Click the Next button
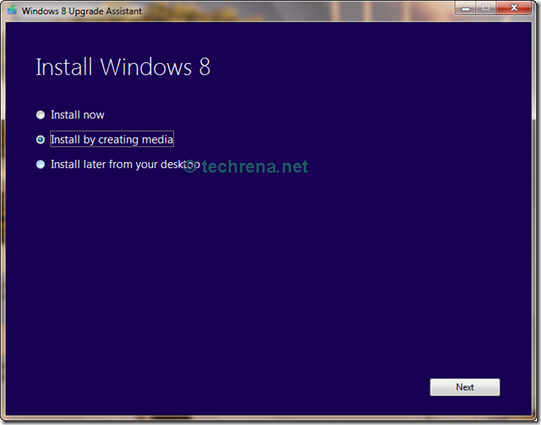Viewport: 541px width, 425px height. click(465, 387)
